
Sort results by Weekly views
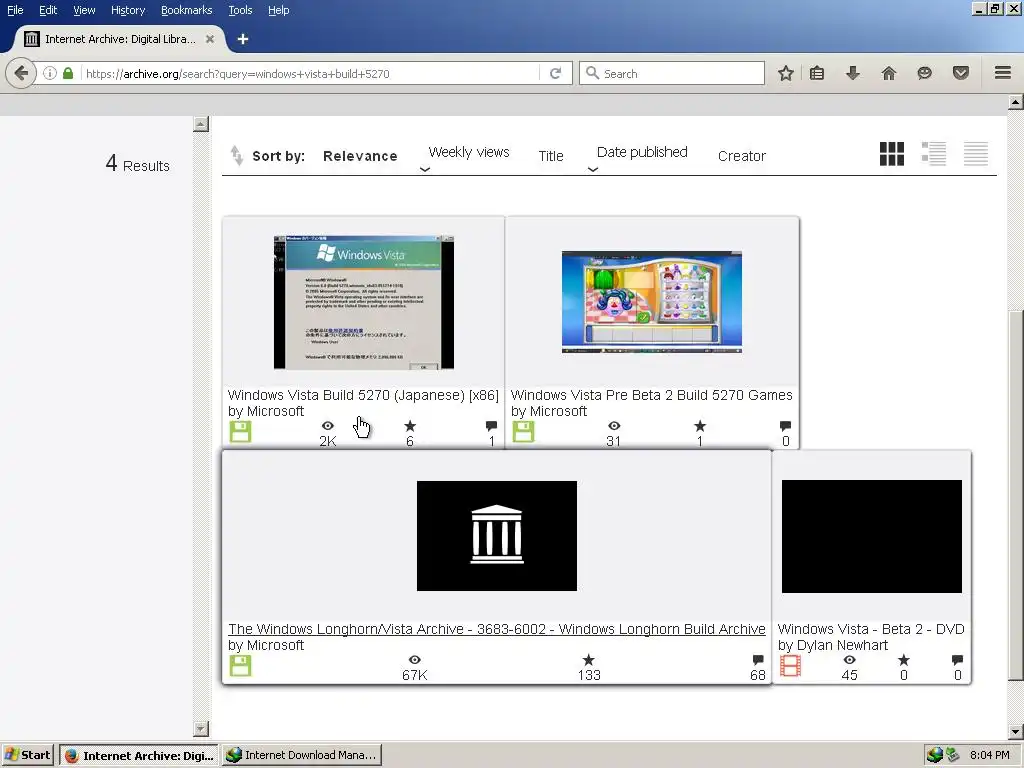pos(469,152)
